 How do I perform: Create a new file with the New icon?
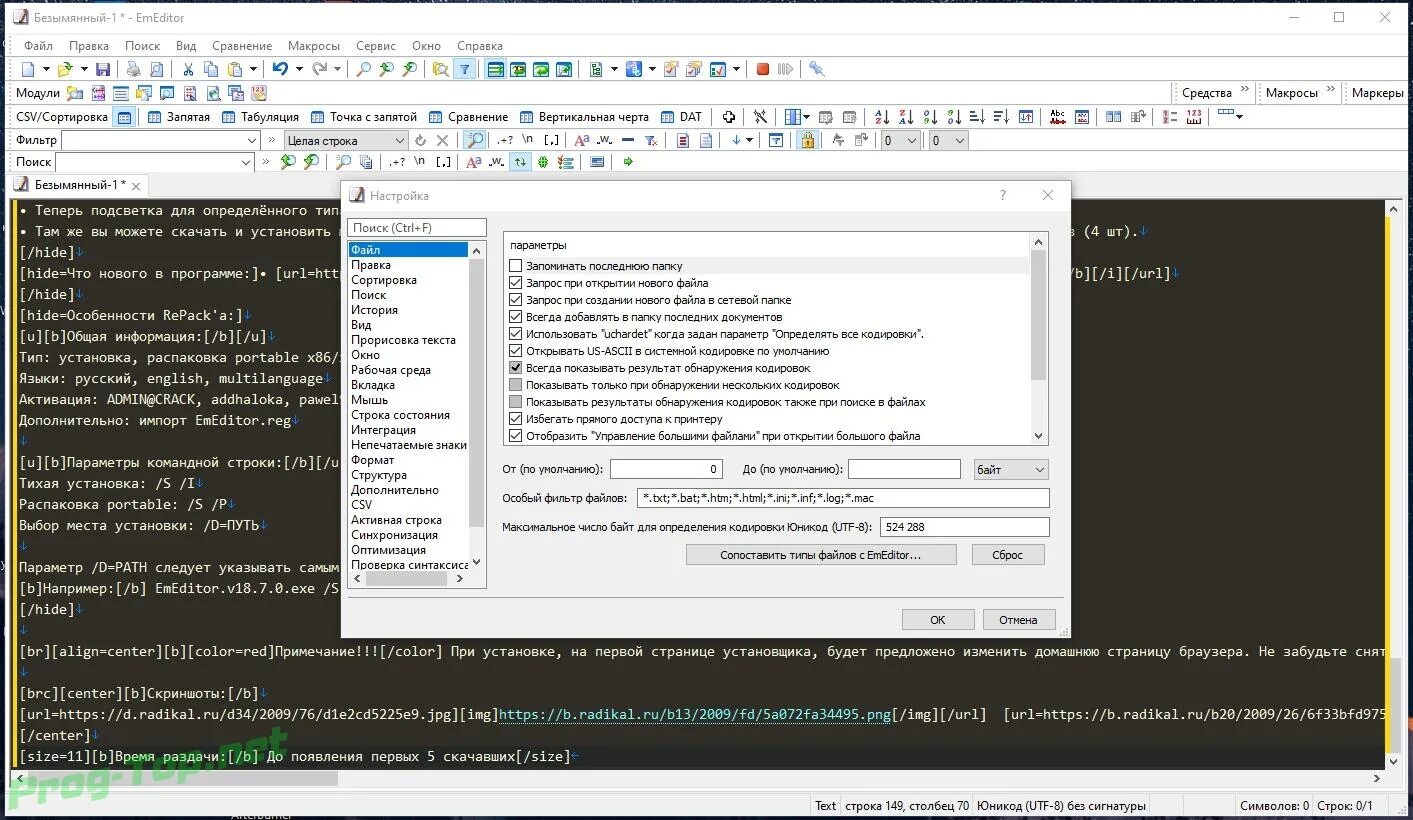click(x=27, y=69)
